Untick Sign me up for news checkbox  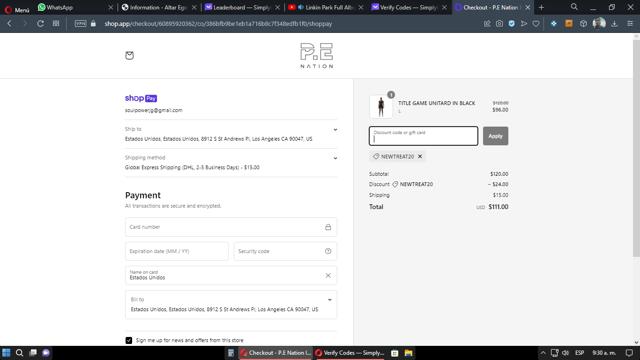[x=129, y=340]
